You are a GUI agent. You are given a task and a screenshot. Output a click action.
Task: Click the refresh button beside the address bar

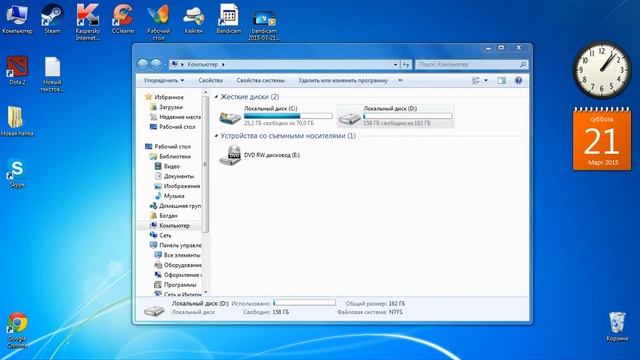406,64
